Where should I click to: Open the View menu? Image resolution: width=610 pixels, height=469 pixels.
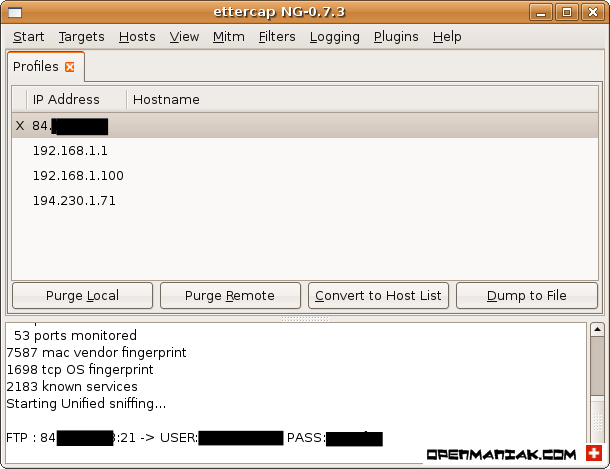[x=184, y=37]
